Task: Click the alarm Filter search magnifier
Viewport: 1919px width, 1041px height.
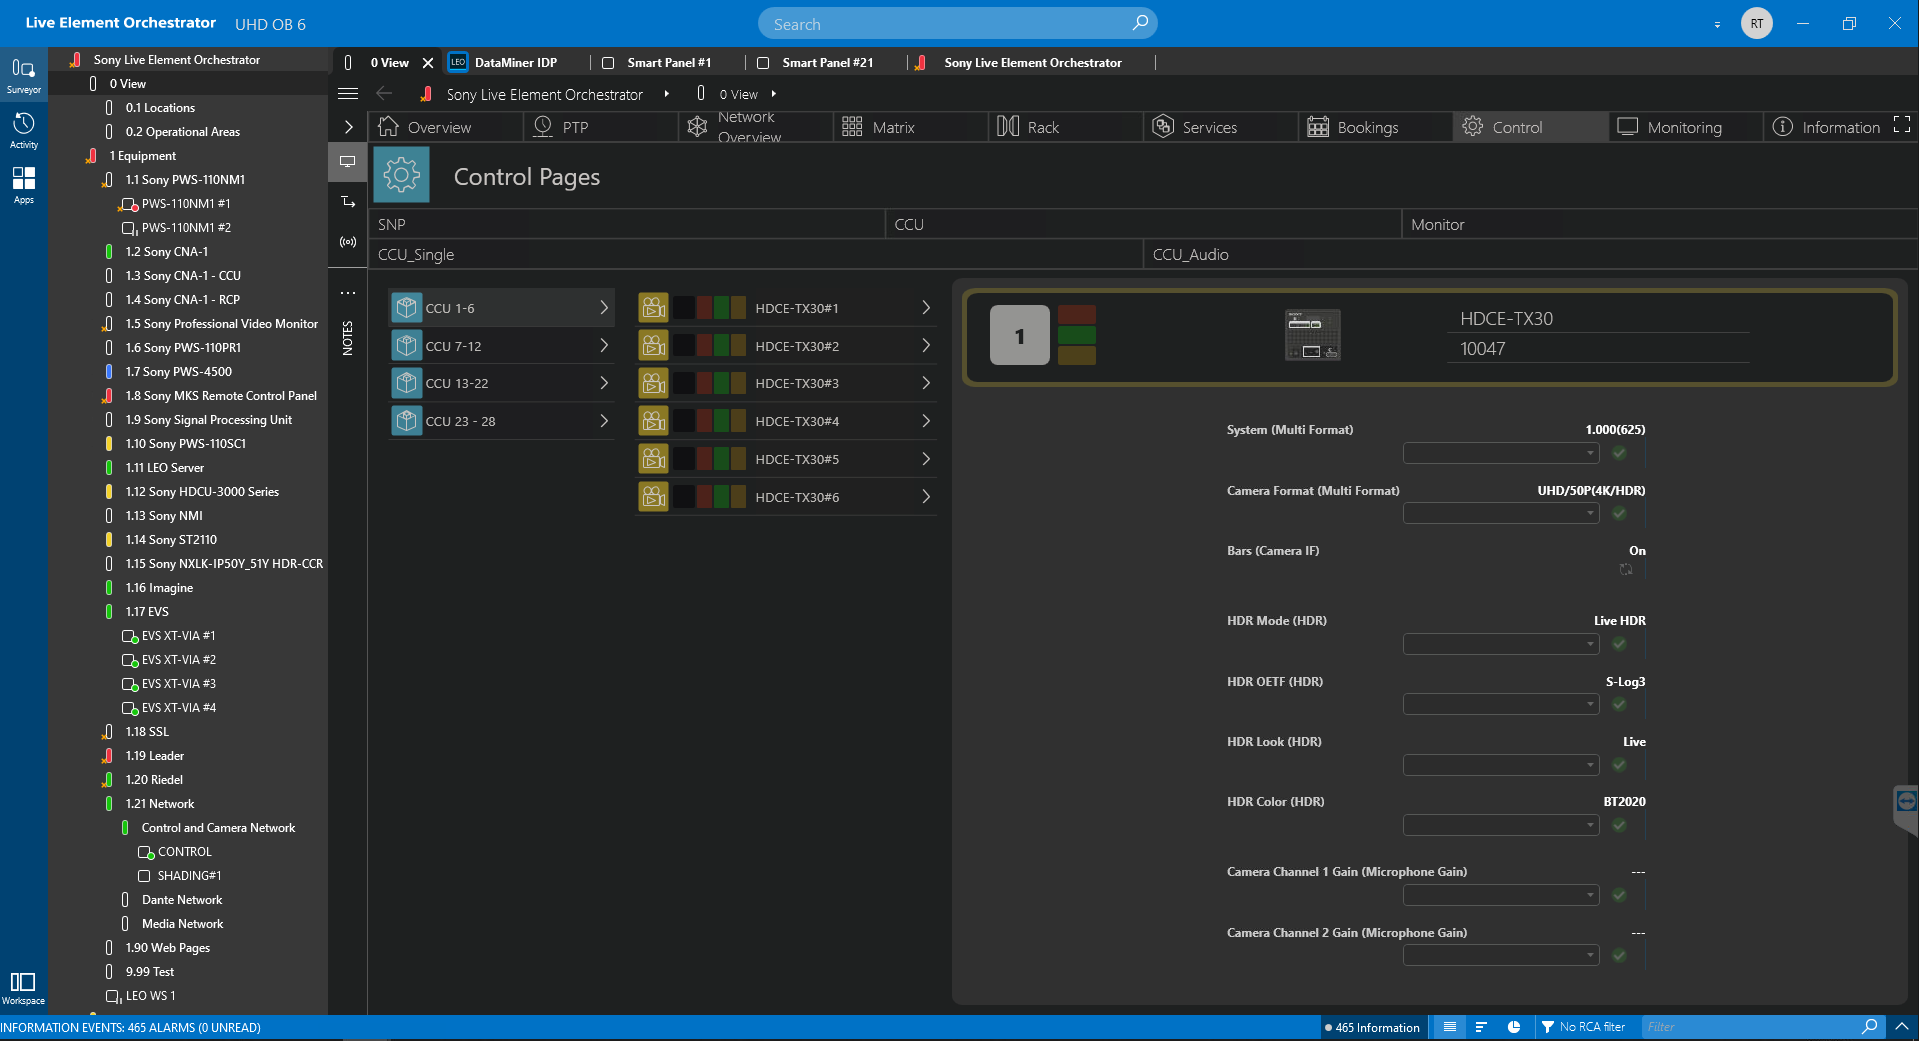Action: (1869, 1026)
